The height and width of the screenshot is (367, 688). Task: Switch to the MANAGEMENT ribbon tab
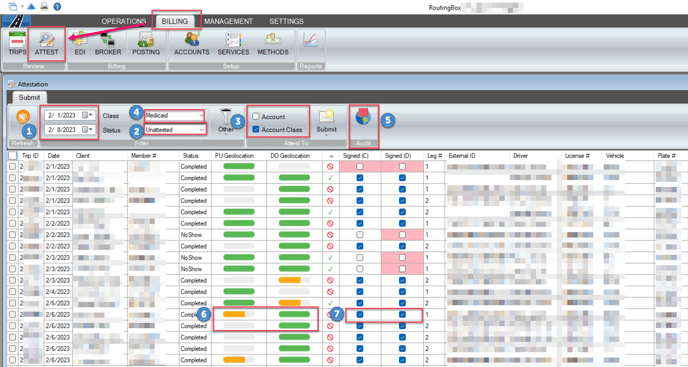tap(228, 21)
